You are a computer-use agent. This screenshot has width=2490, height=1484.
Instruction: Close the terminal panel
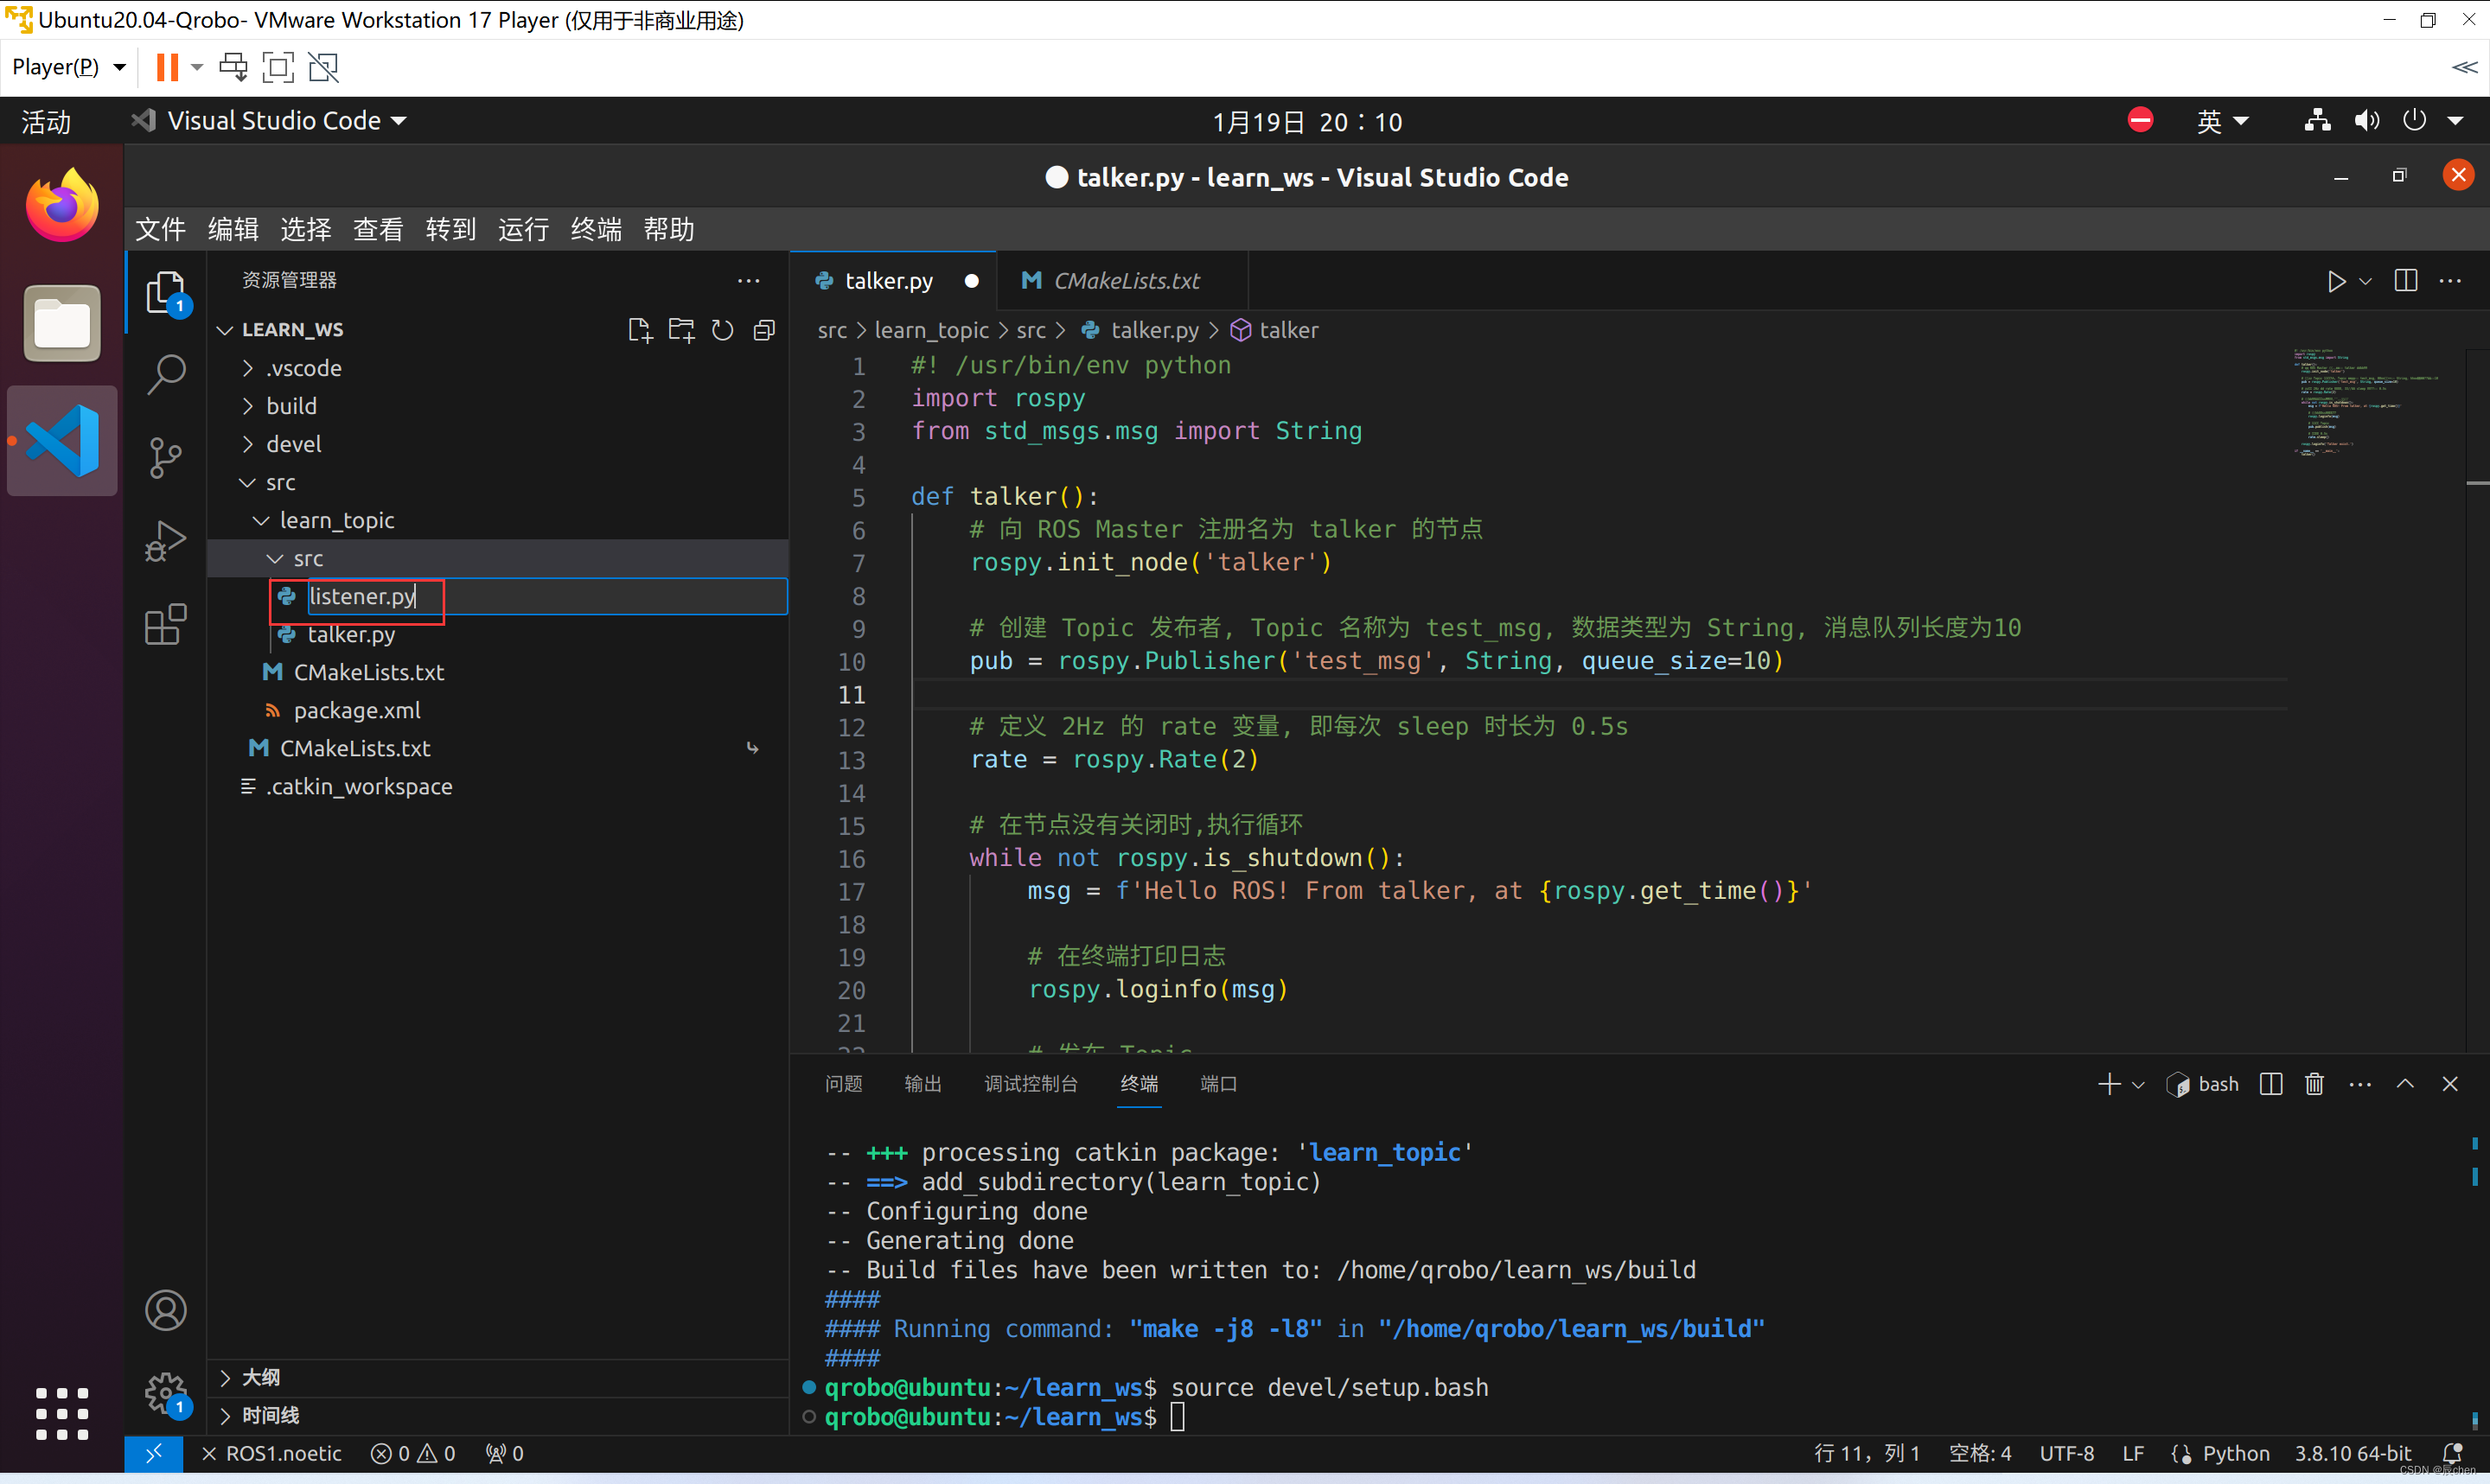[2450, 1084]
